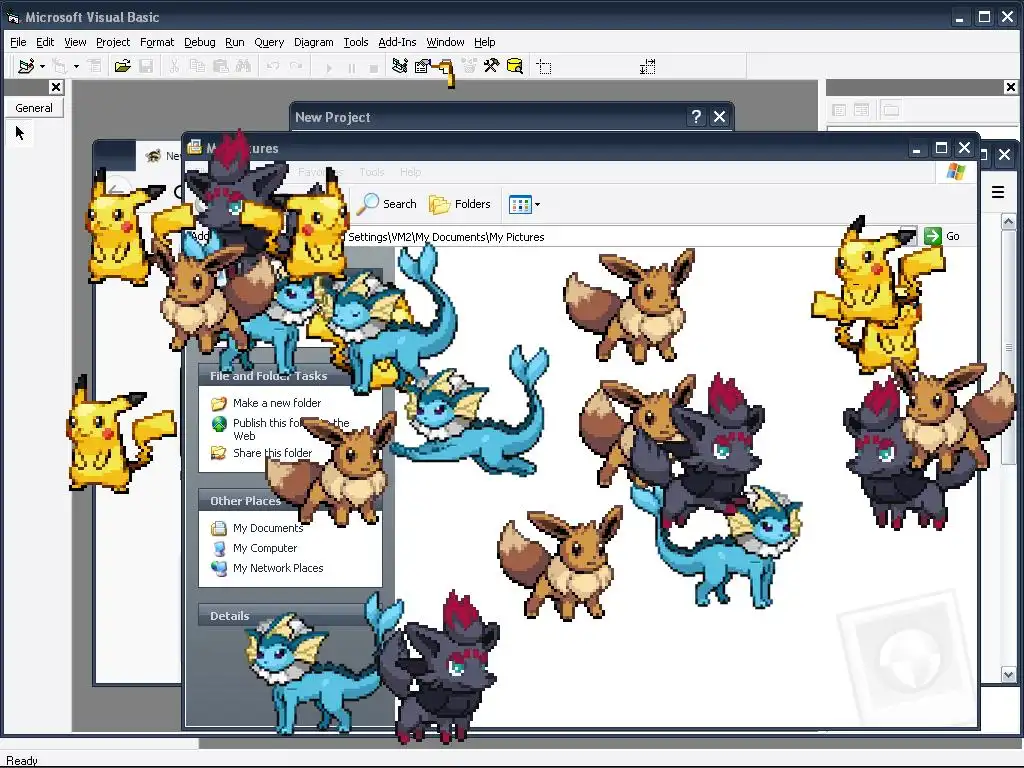Open hamburger menu in the back window
Viewport: 1024px width, 768px height.
[997, 192]
